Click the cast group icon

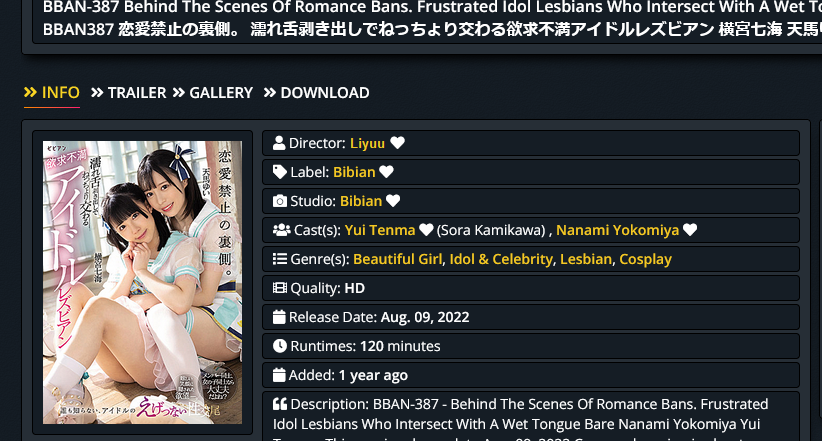pos(282,230)
